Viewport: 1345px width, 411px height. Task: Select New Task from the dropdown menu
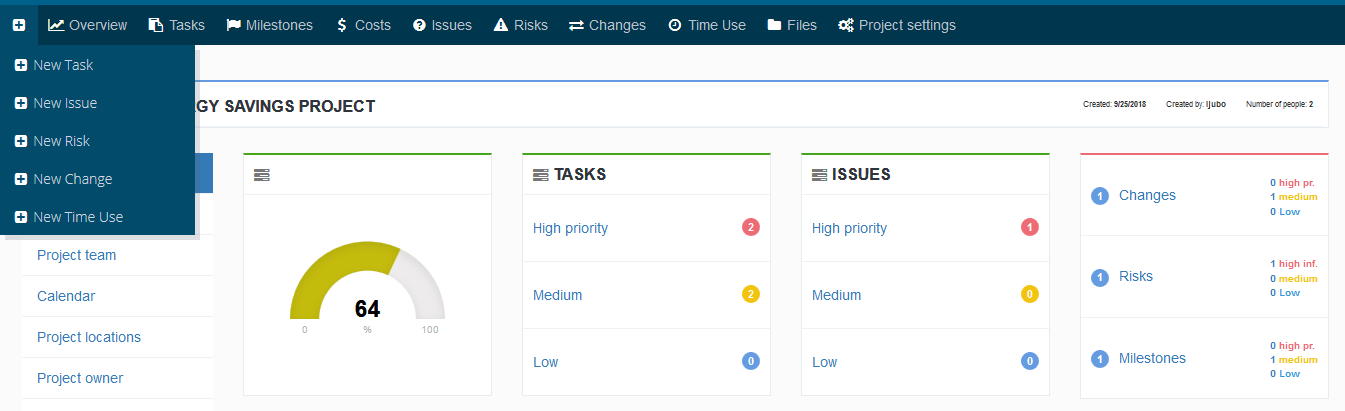(x=63, y=65)
